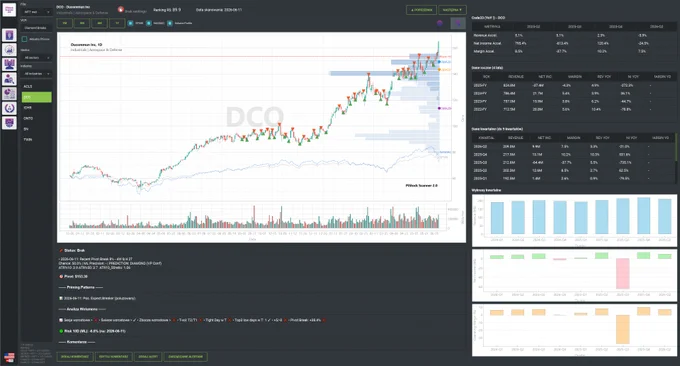Image resolution: width=680 pixels, height=366 pixels.
Task: Click the Pivot price text below chart
Action: (x=75, y=276)
